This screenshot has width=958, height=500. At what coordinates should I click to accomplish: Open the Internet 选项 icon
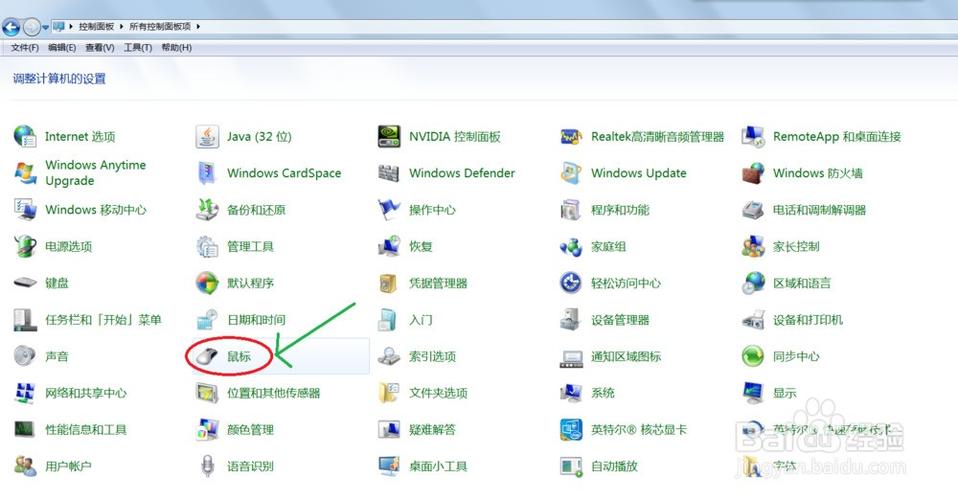click(25, 136)
